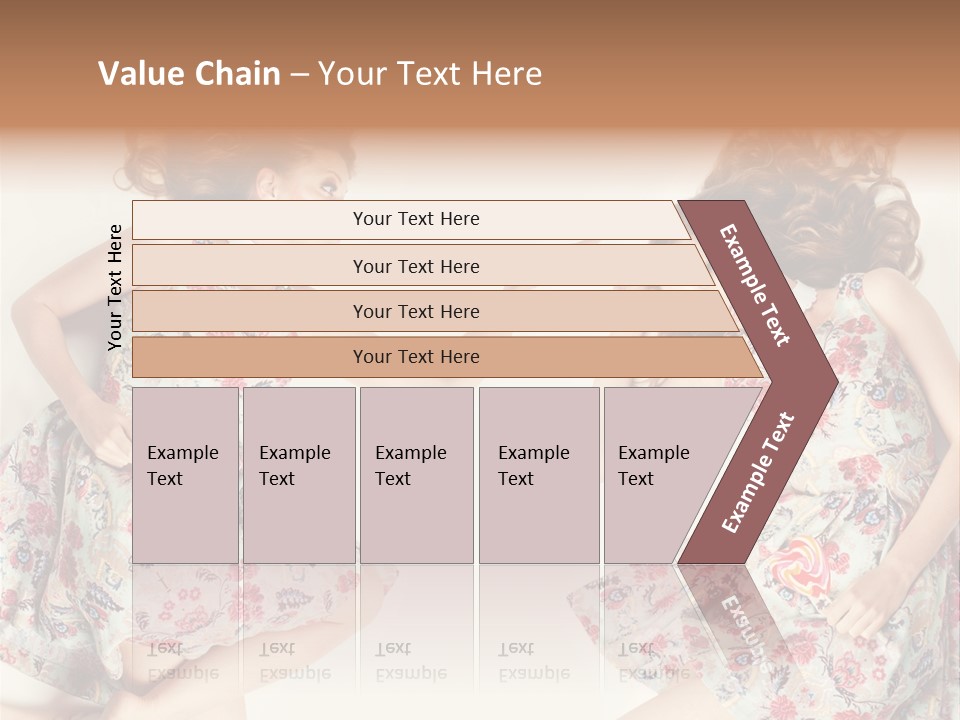Select the second "Example Text" box from left
The height and width of the screenshot is (720, 960).
[x=298, y=475]
